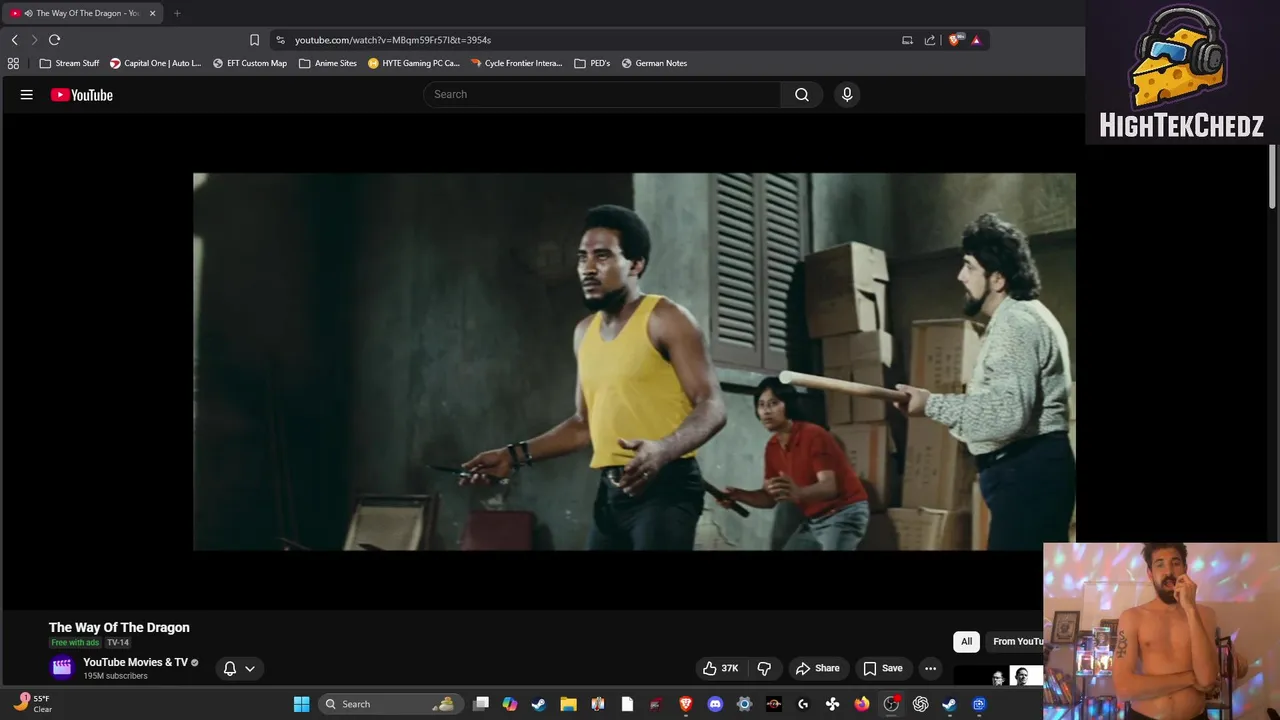The width and height of the screenshot is (1280, 720).
Task: Open the three-dot more actions menu
Action: click(x=930, y=668)
